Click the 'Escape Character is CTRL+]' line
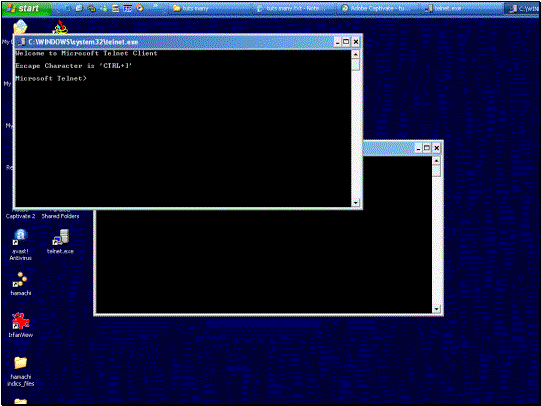The image size is (541, 406). [x=73, y=66]
